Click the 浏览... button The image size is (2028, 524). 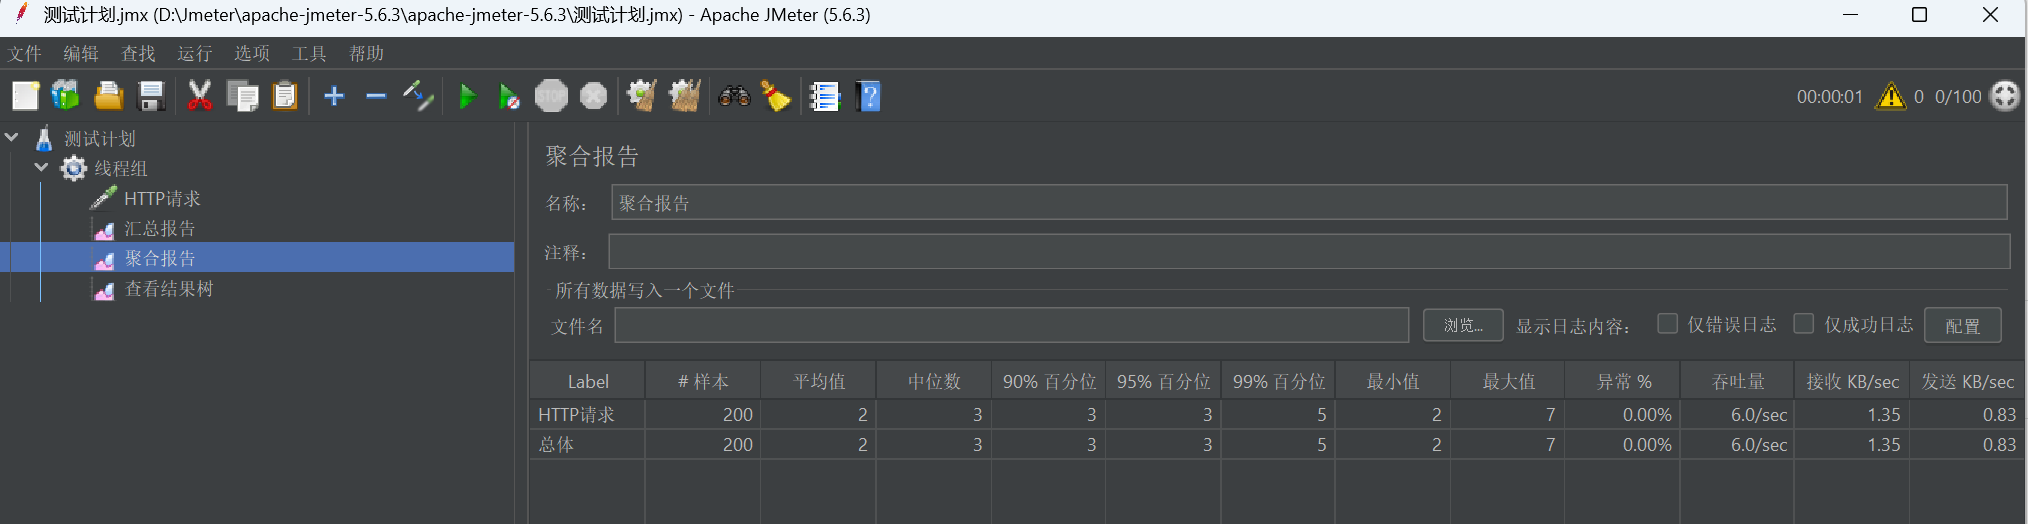coord(1462,325)
